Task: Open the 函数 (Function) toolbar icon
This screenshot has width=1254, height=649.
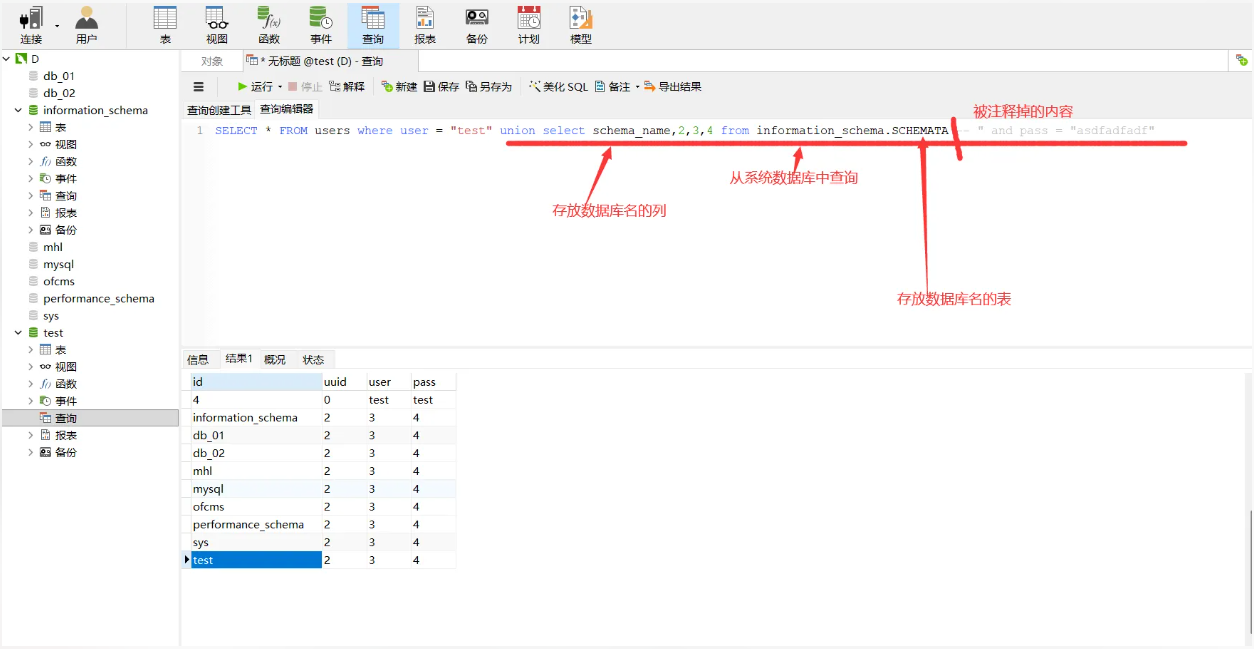Action: point(269,25)
